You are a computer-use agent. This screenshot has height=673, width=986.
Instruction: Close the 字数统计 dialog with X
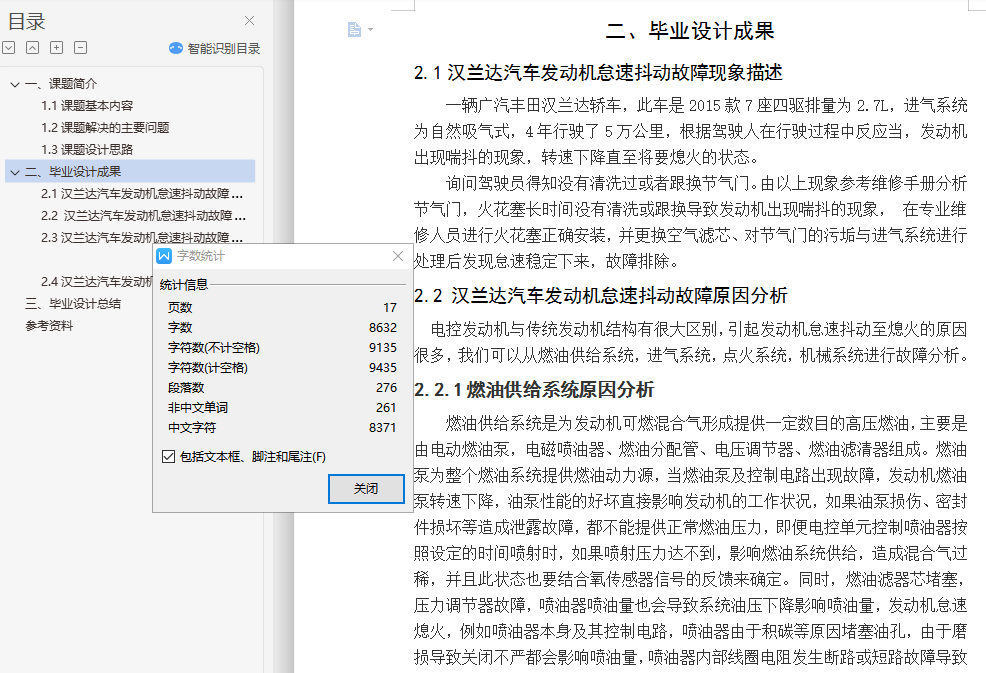tap(398, 256)
